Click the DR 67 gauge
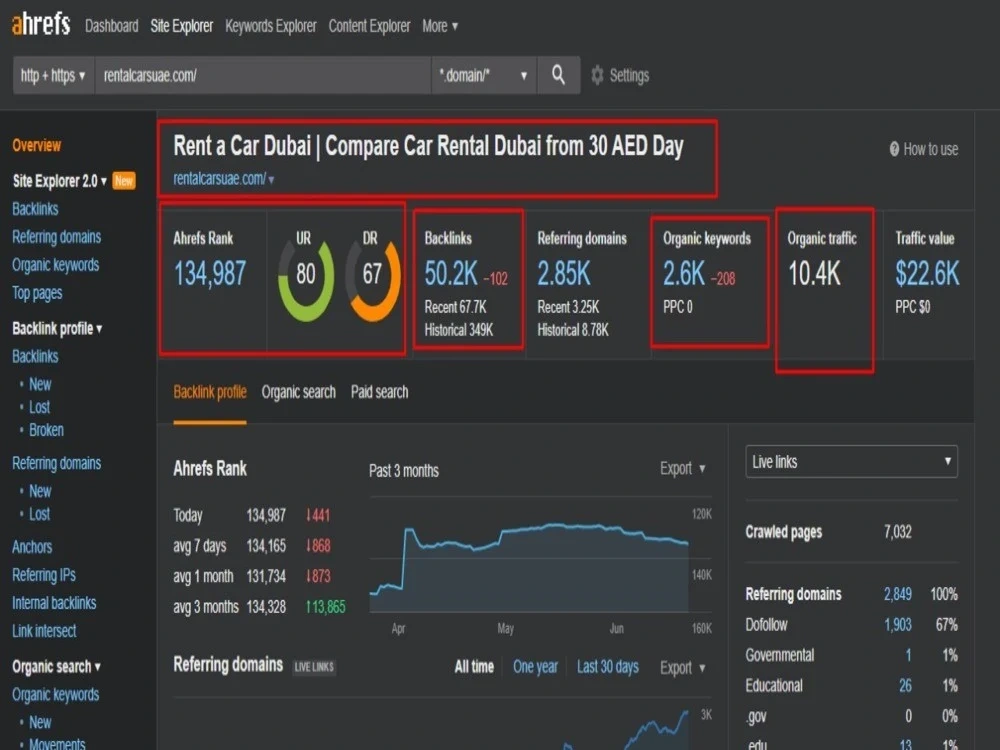Screen dimensions: 1000x750 [x=372, y=275]
